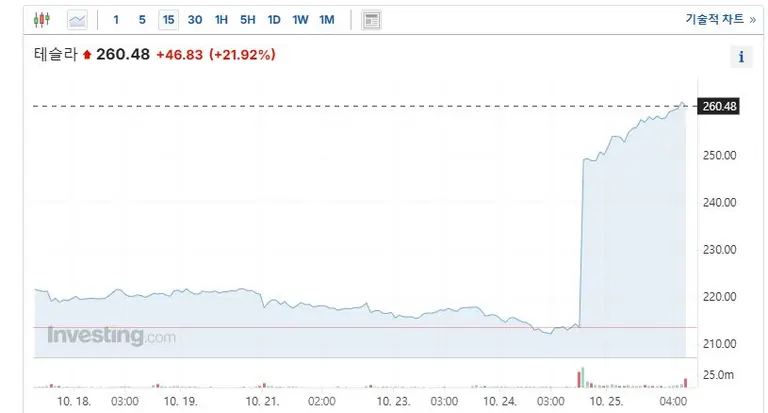Click the chart info icon
Screen dimensions: 768x413
click(x=741, y=57)
